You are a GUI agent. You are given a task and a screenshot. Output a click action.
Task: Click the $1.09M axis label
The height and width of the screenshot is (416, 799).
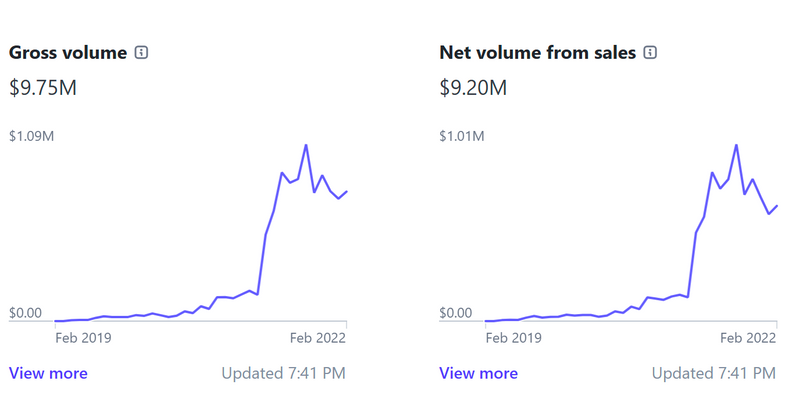pyautogui.click(x=31, y=136)
